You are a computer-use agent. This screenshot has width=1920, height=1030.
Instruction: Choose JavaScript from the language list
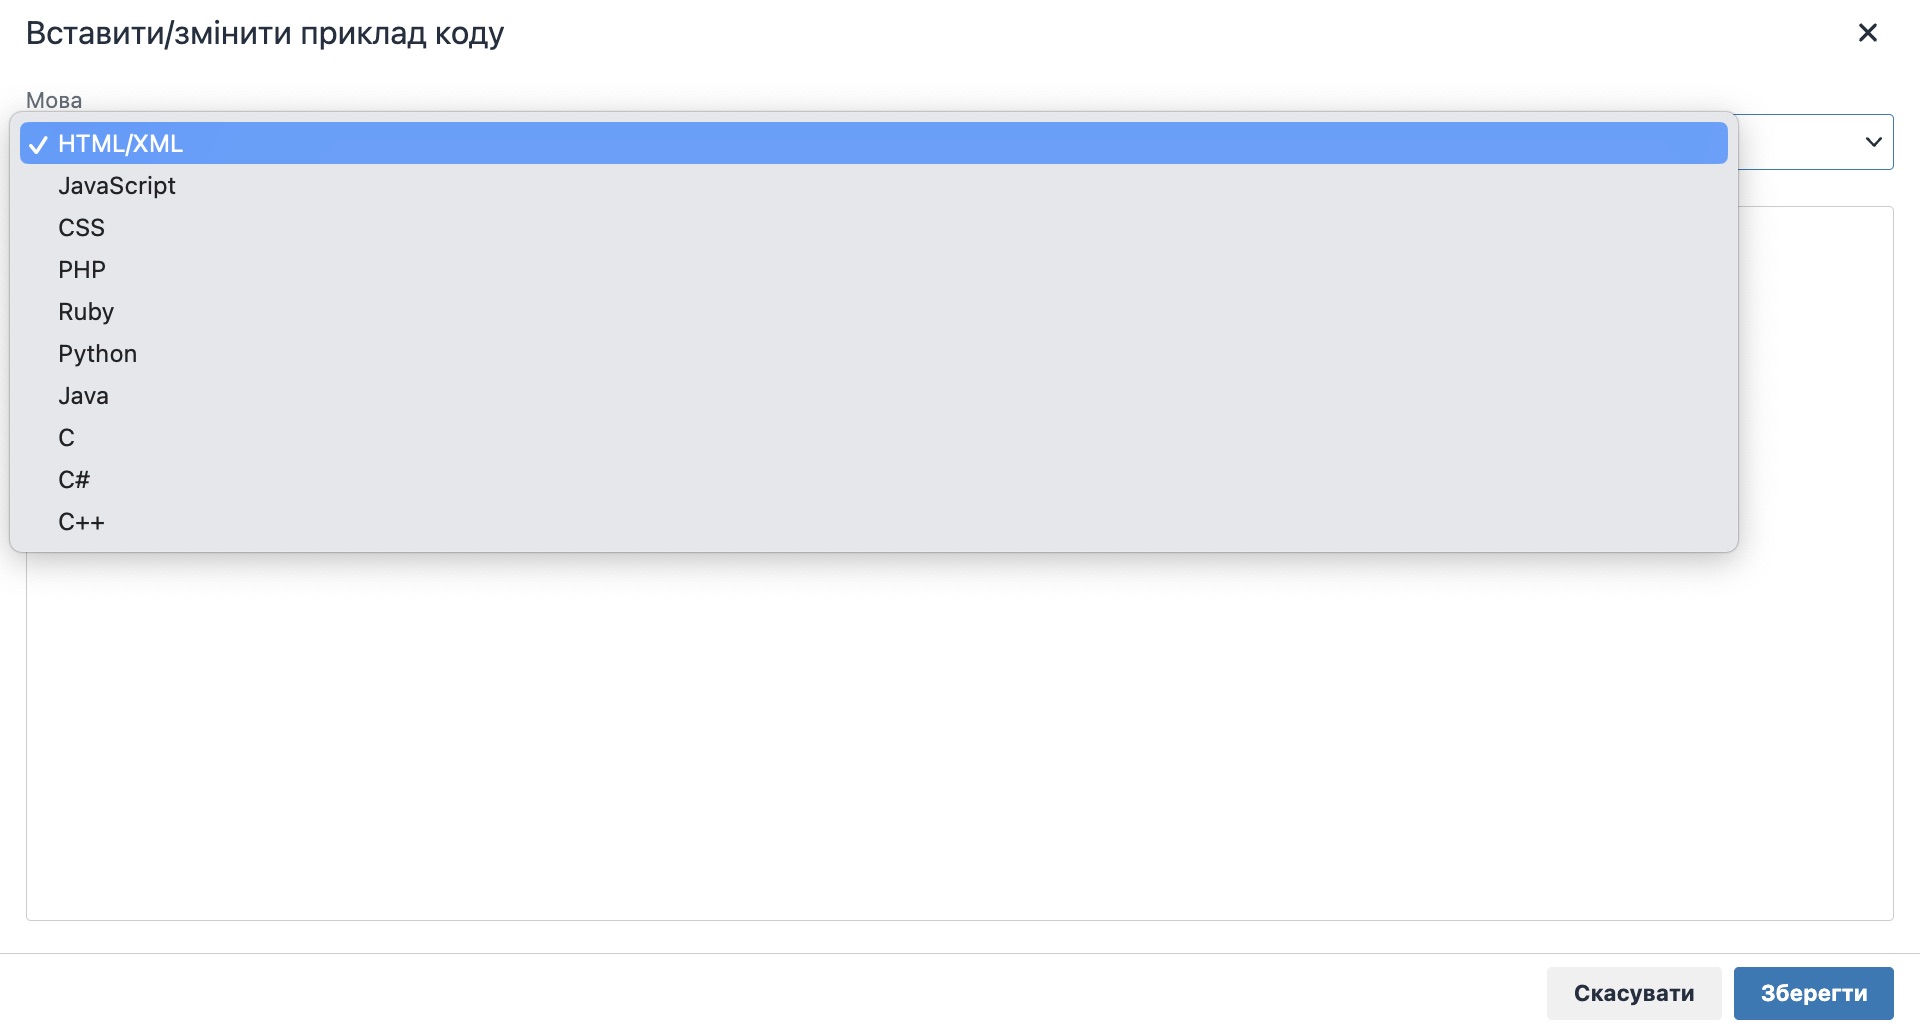point(117,186)
